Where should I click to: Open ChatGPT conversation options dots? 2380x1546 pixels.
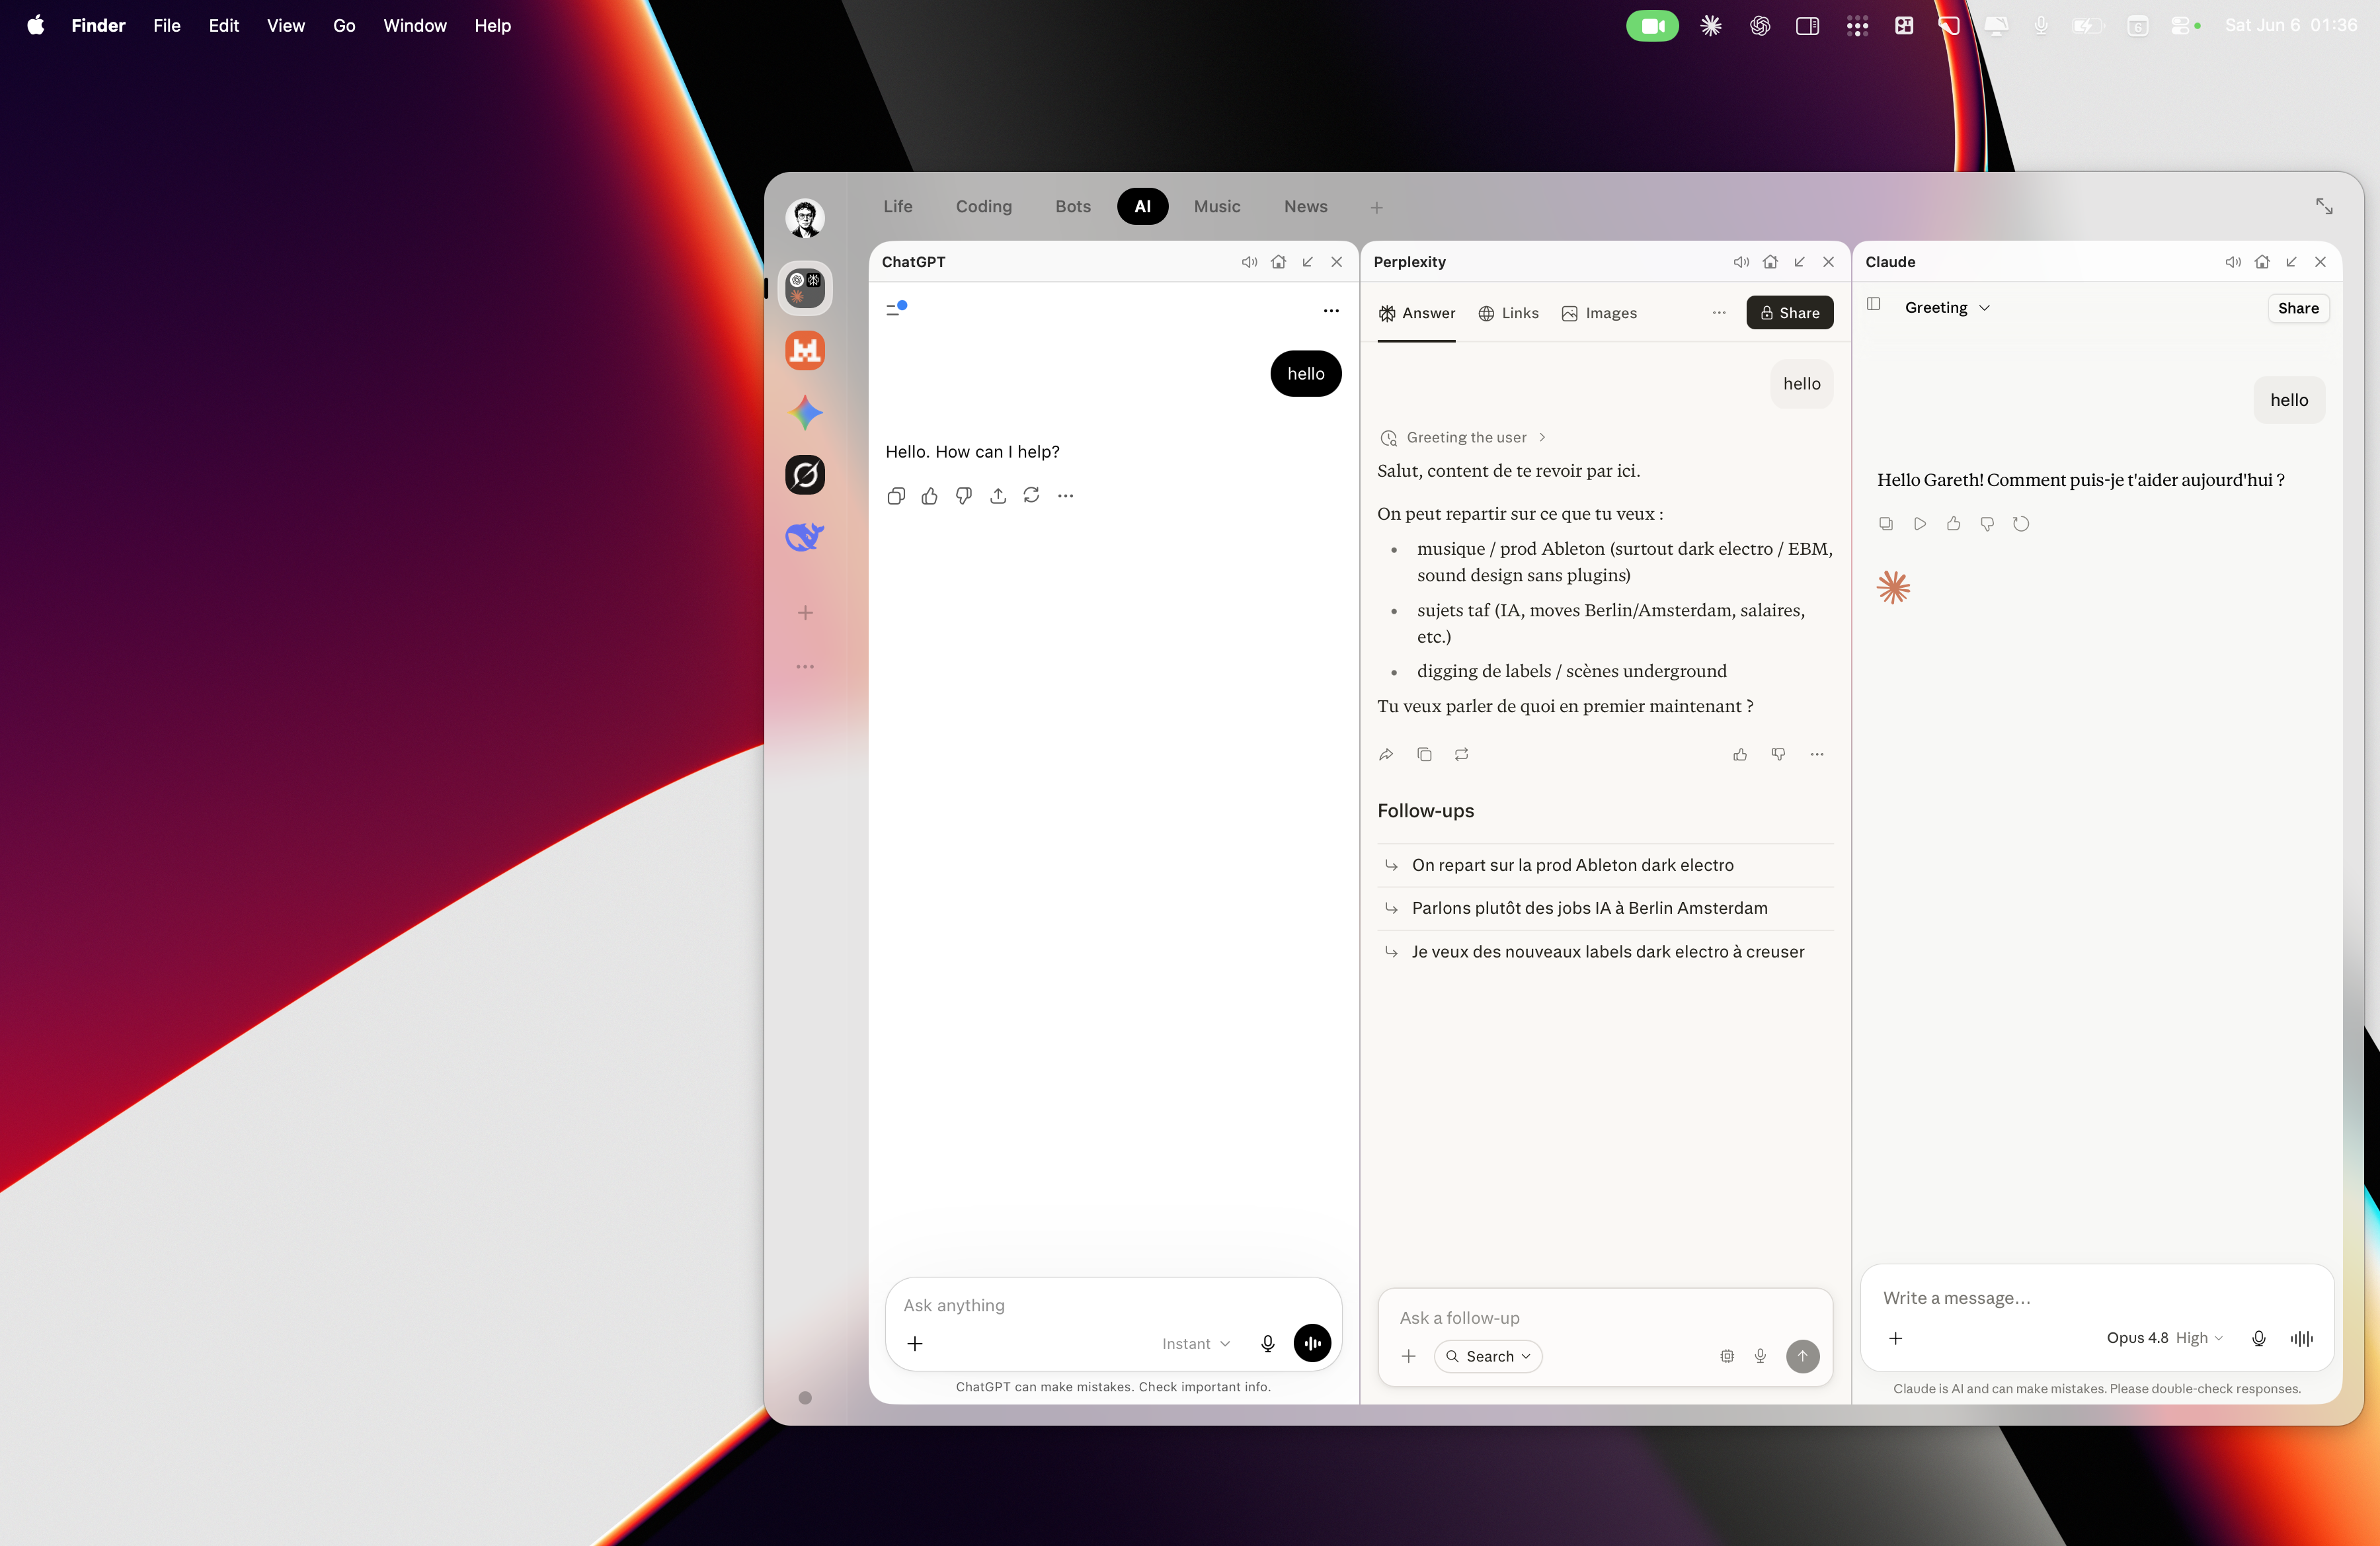pos(1331,311)
